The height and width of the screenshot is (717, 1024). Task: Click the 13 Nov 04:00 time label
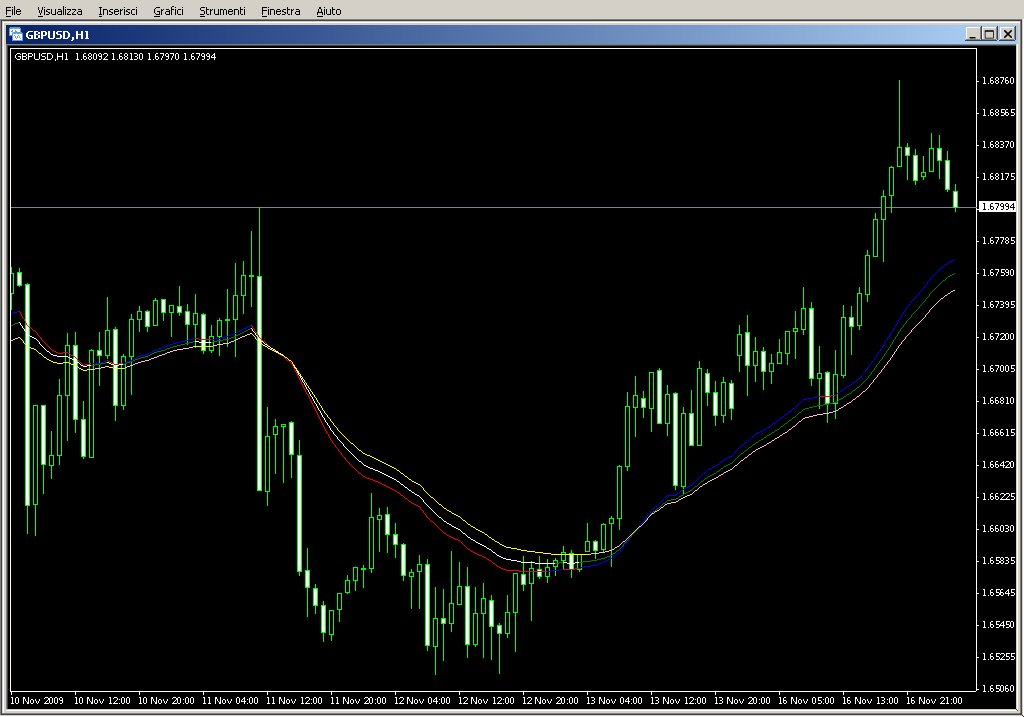[612, 701]
